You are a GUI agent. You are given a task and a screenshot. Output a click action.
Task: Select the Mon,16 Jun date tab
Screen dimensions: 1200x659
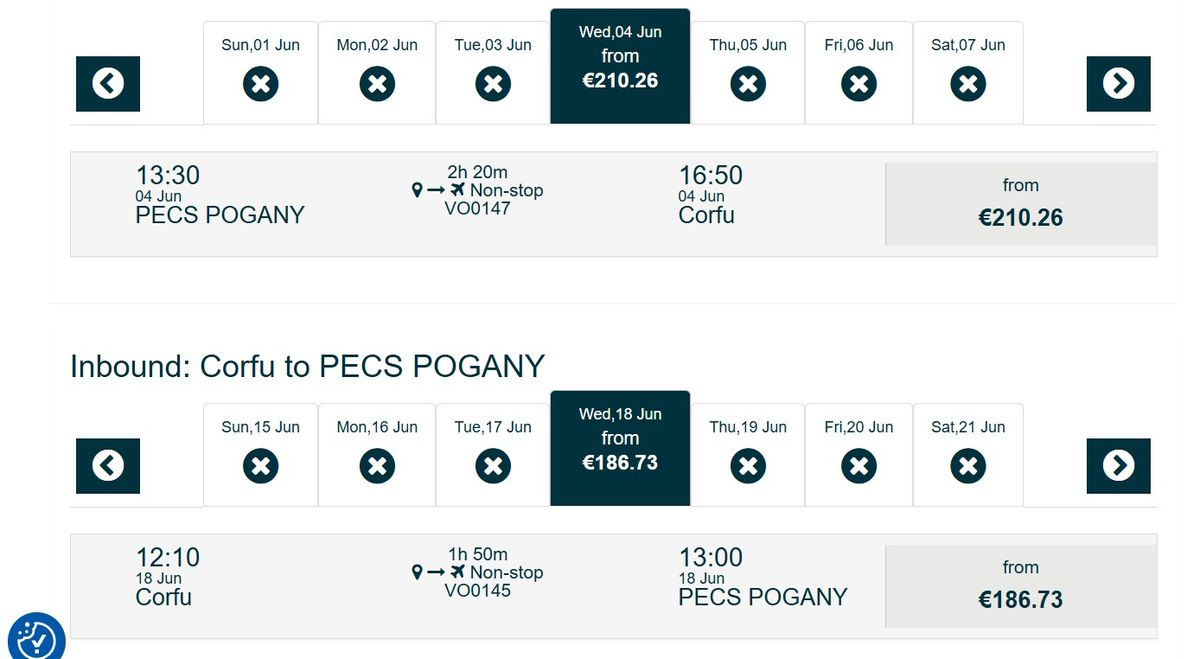(377, 455)
